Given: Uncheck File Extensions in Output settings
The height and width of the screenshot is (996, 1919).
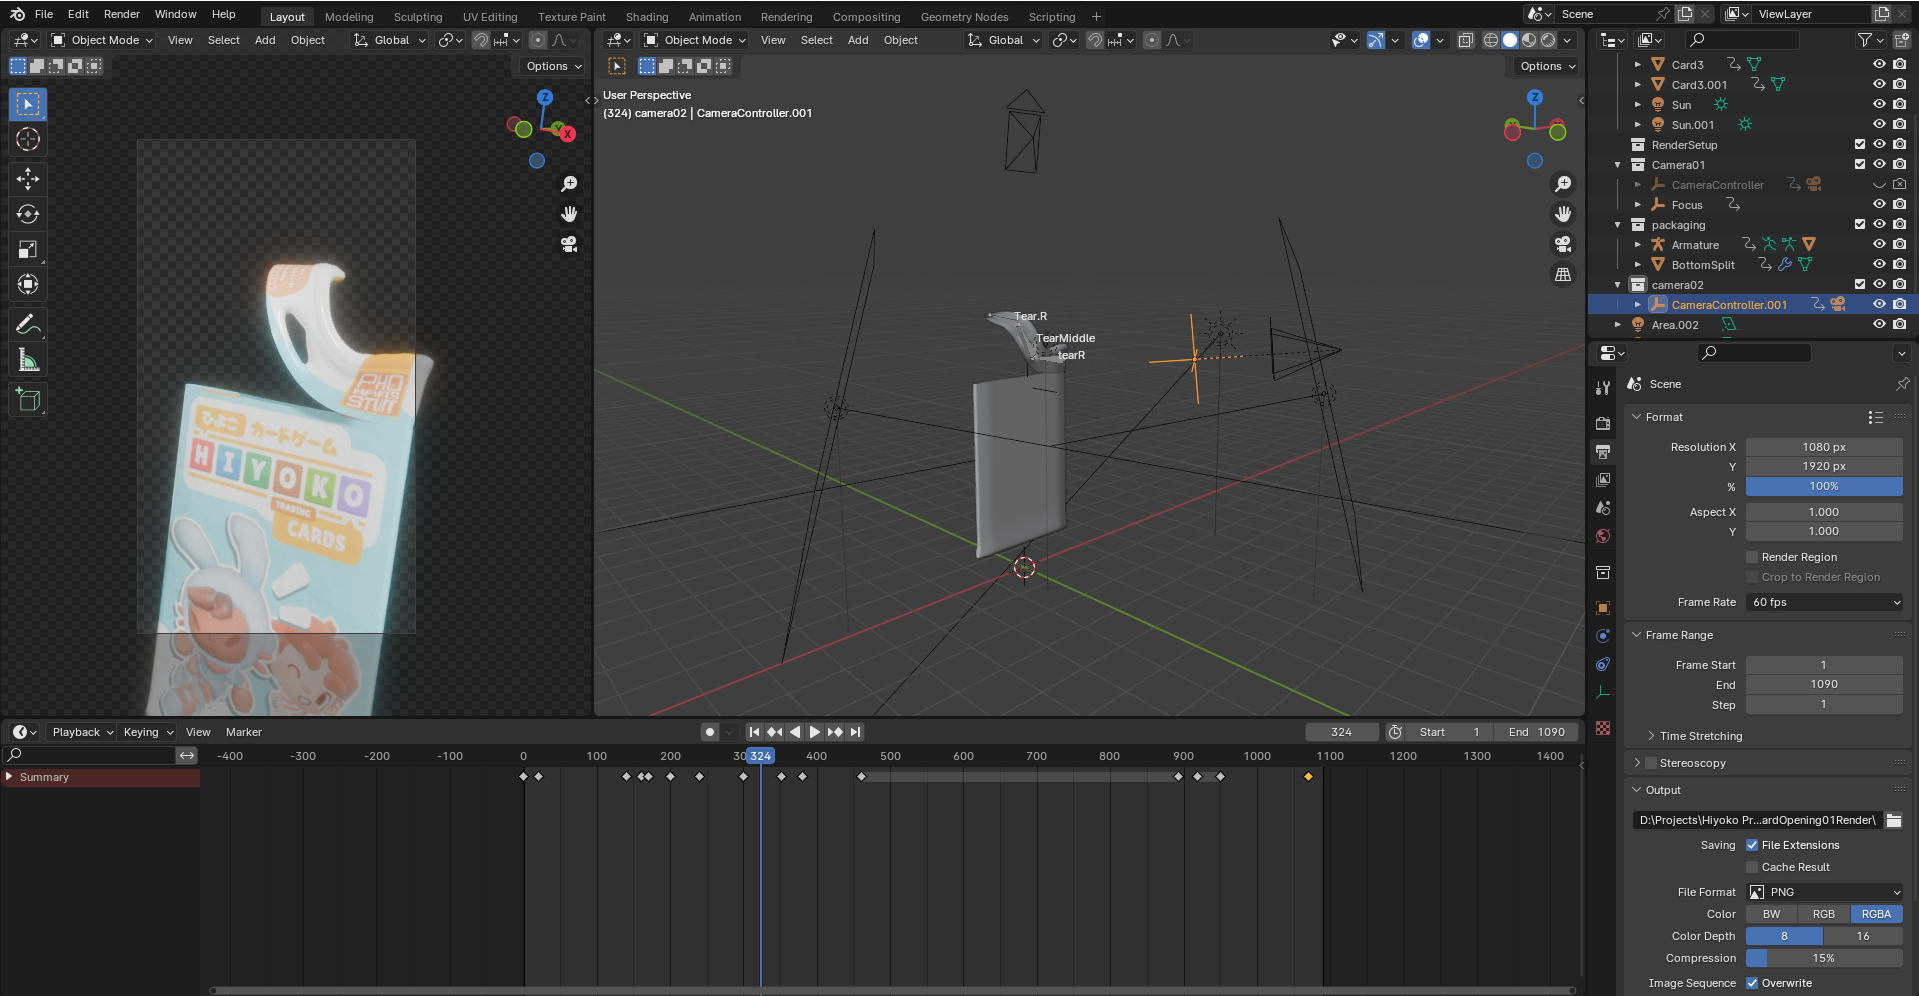Looking at the screenshot, I should coord(1752,845).
